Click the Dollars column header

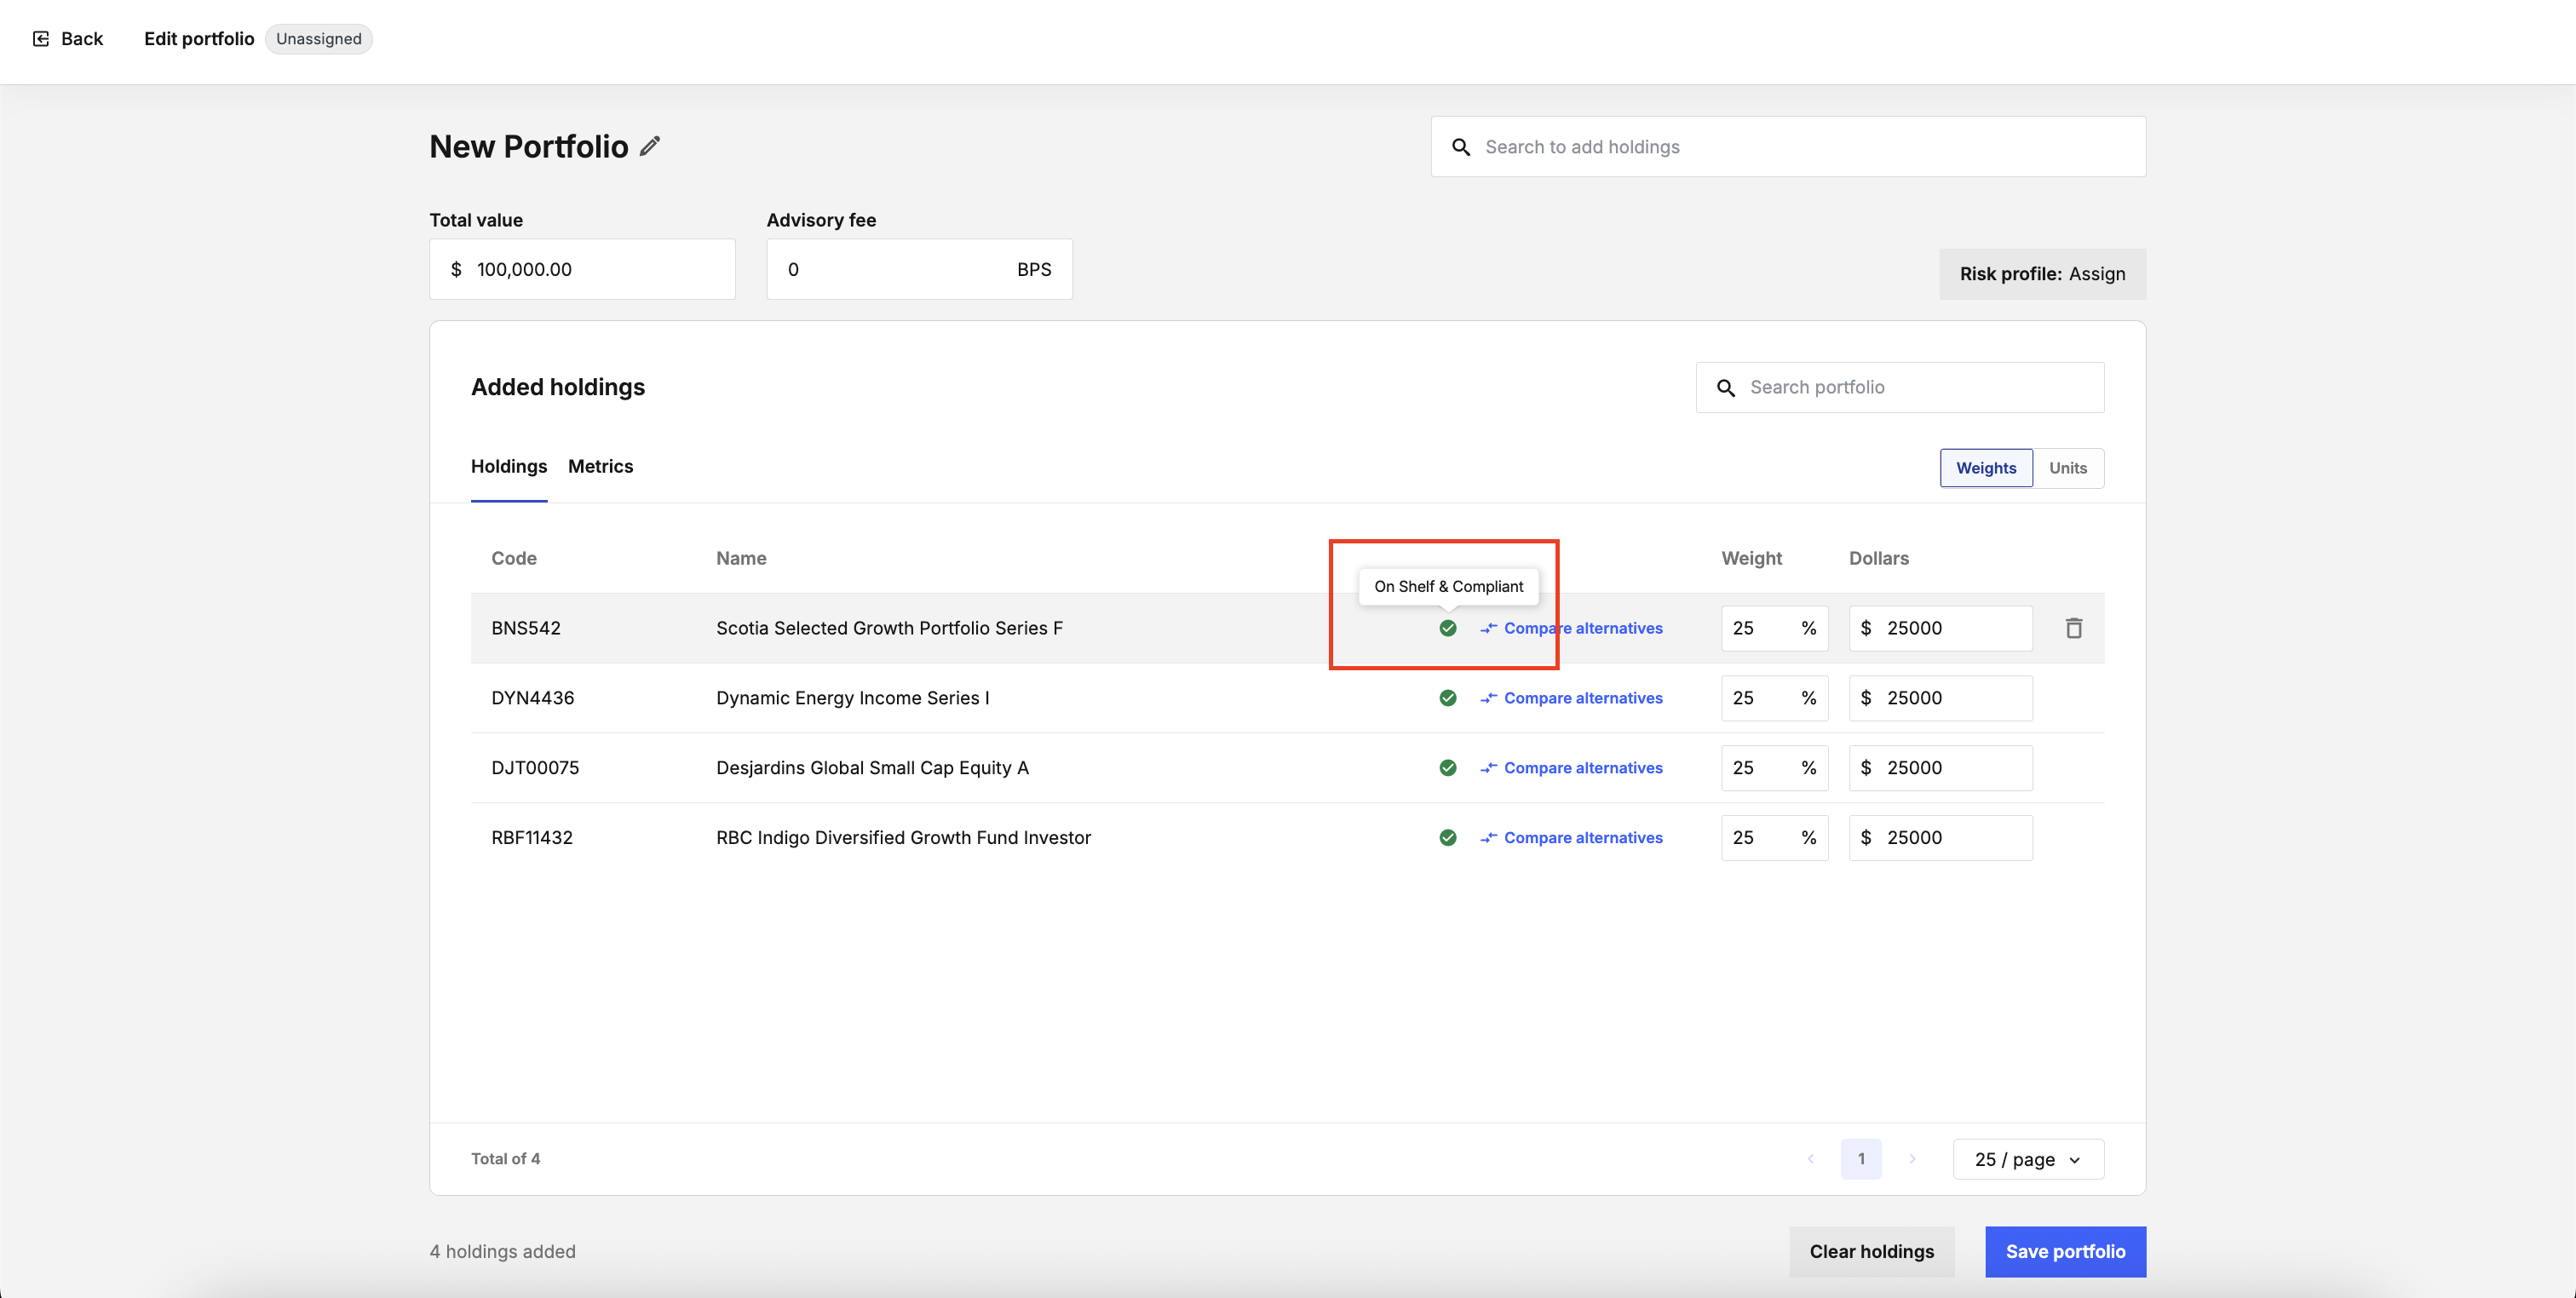[1879, 558]
